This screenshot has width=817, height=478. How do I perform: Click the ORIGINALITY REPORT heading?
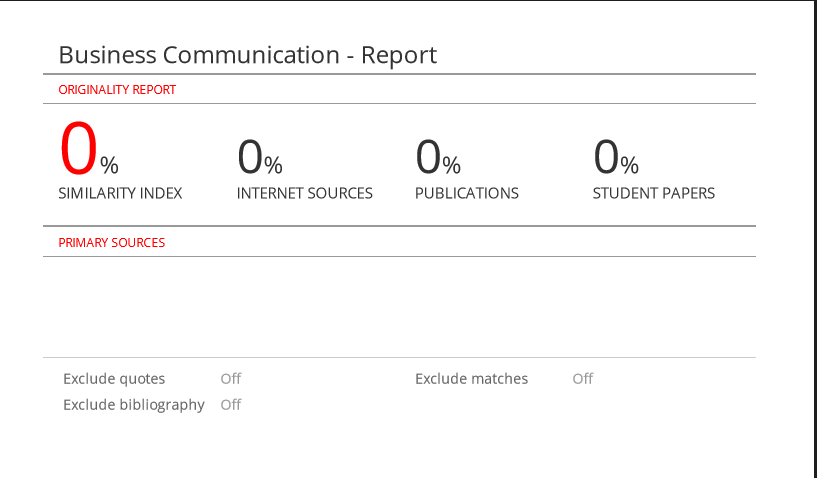click(x=117, y=90)
